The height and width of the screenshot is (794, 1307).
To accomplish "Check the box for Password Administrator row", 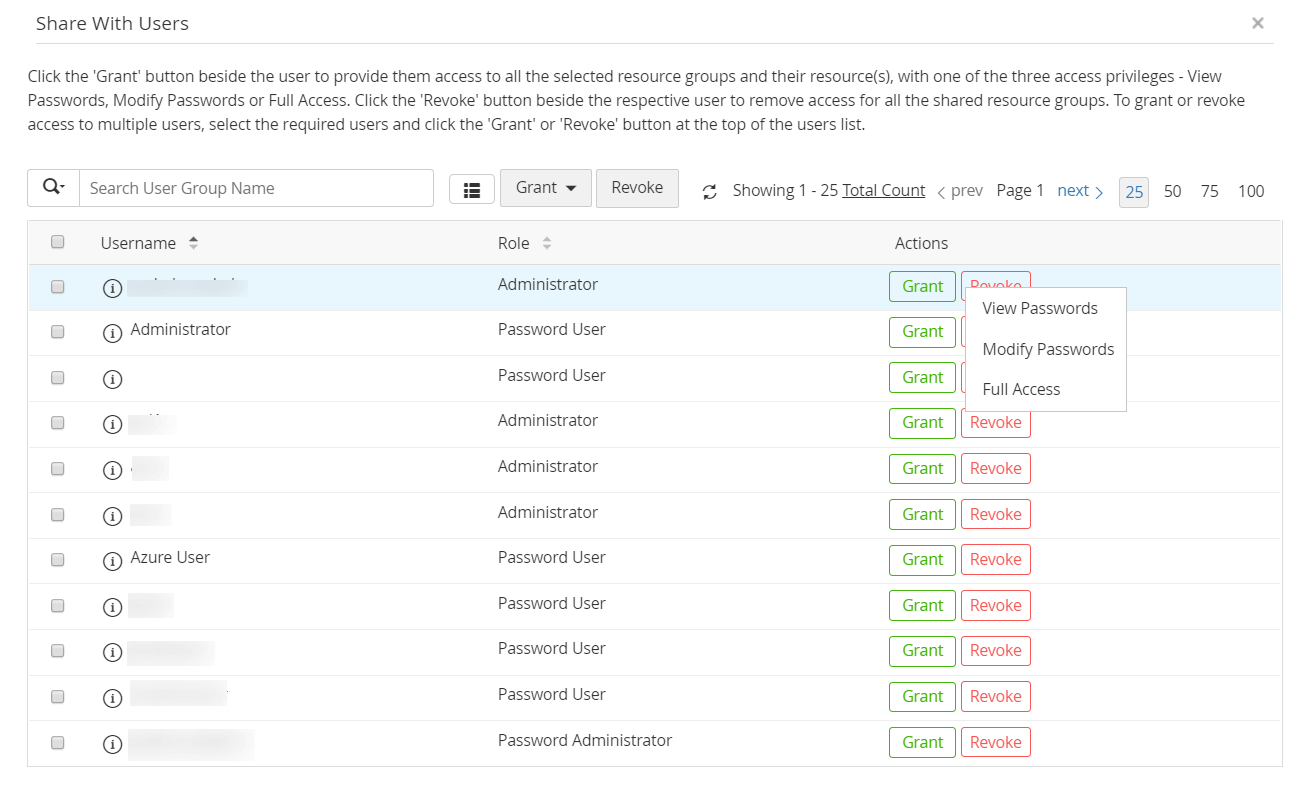I will 58,743.
